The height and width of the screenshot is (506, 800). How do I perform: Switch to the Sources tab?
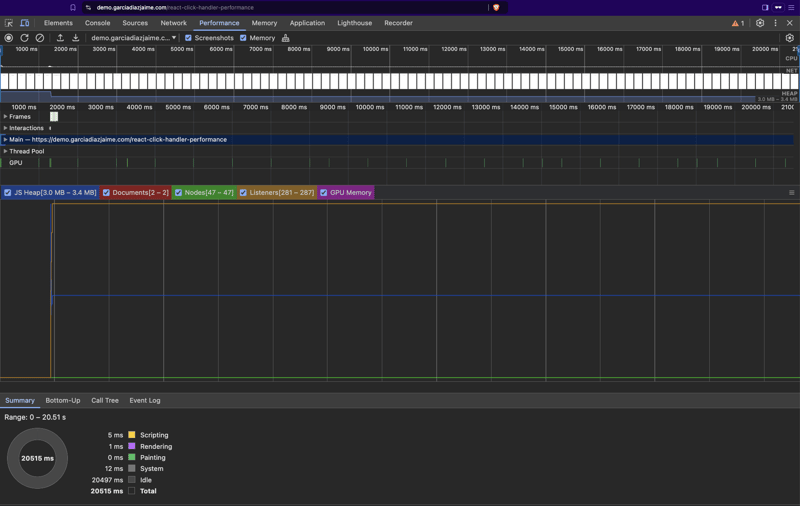[x=135, y=23]
